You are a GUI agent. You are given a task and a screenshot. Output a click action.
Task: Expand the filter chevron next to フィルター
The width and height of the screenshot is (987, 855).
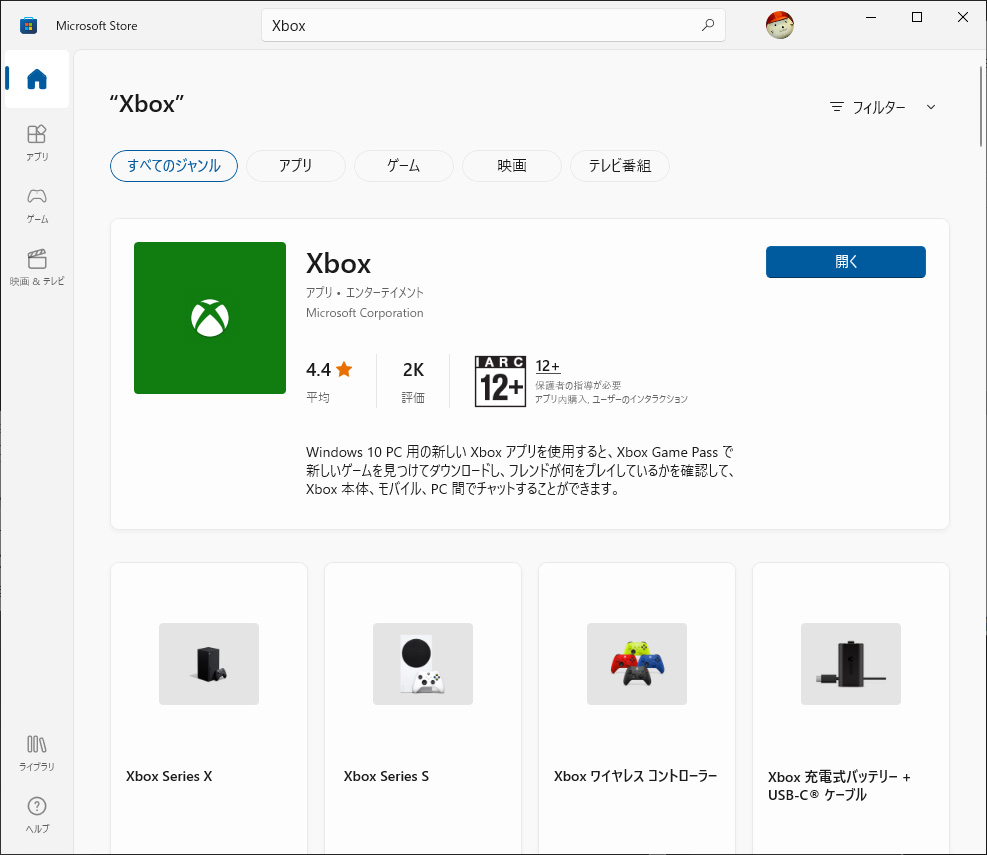pyautogui.click(x=931, y=107)
